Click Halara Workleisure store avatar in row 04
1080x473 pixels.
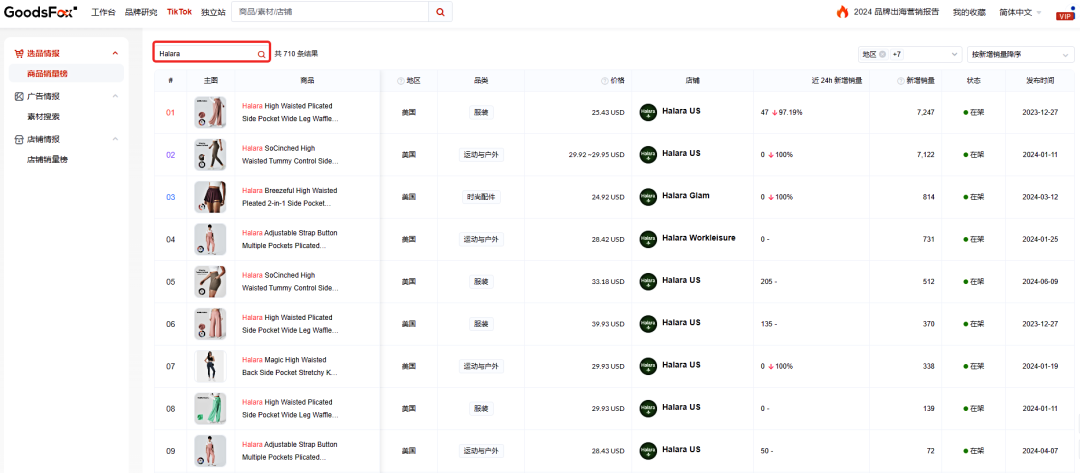point(648,239)
